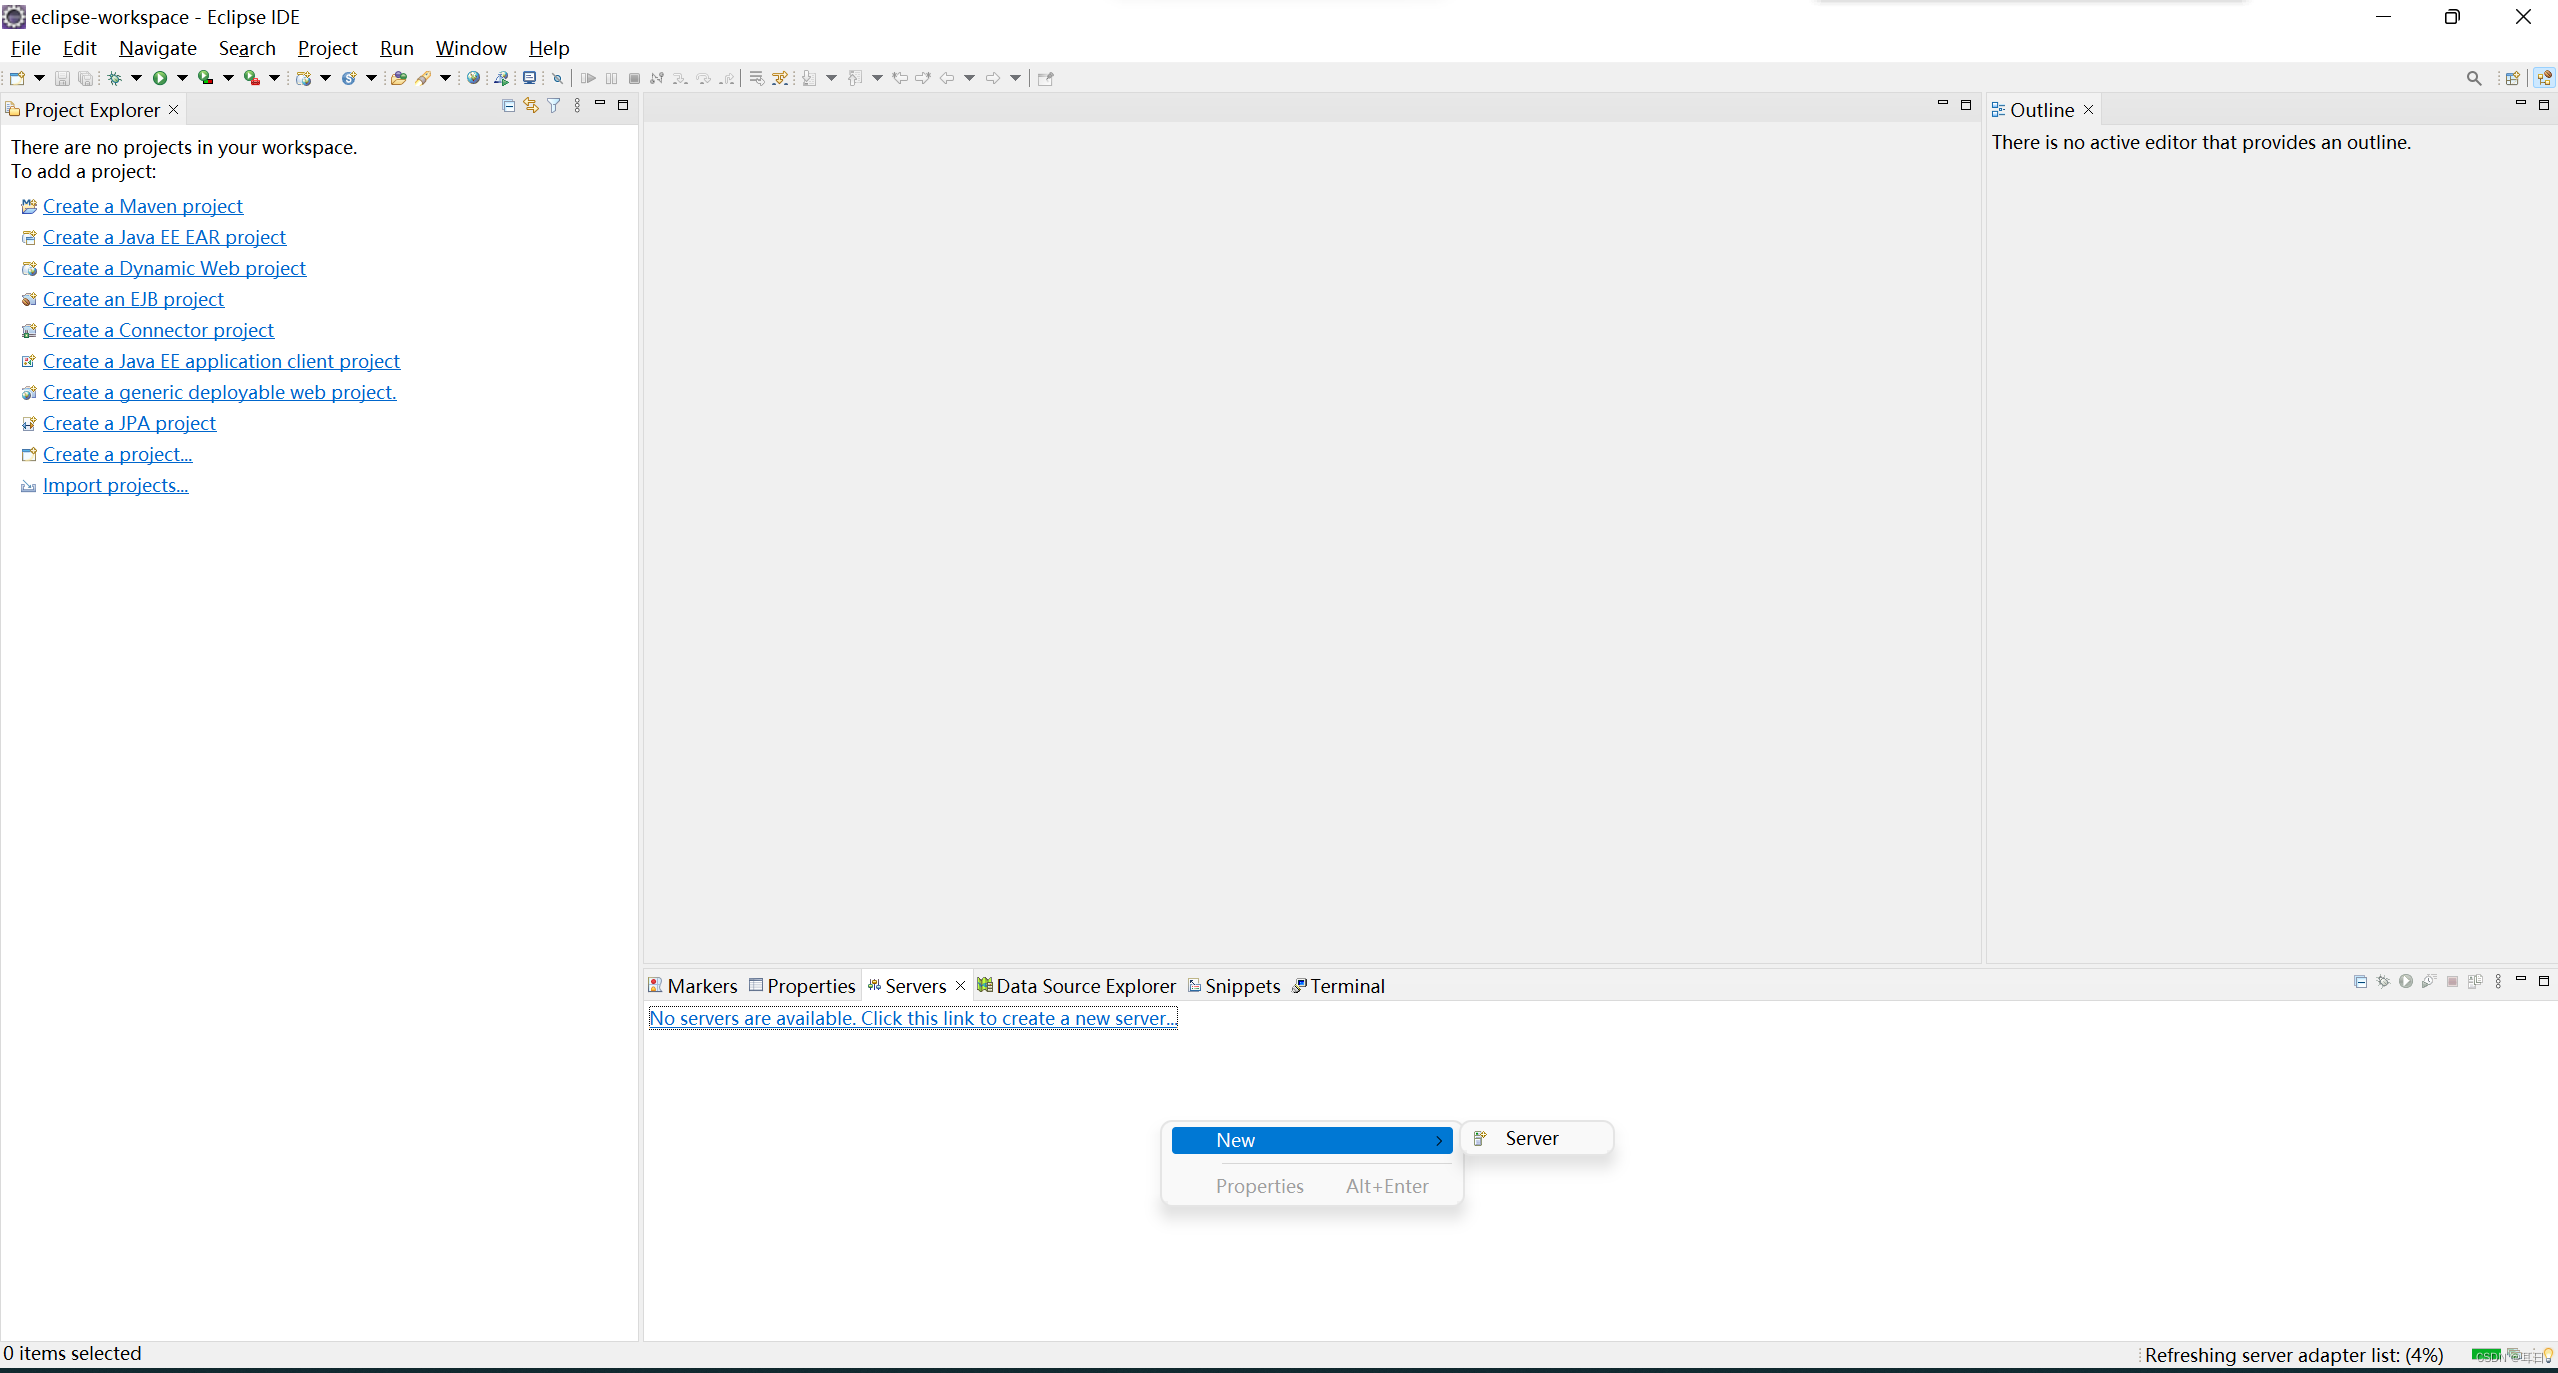Save the current editor contents
This screenshot has width=2558, height=1373.
coord(62,78)
